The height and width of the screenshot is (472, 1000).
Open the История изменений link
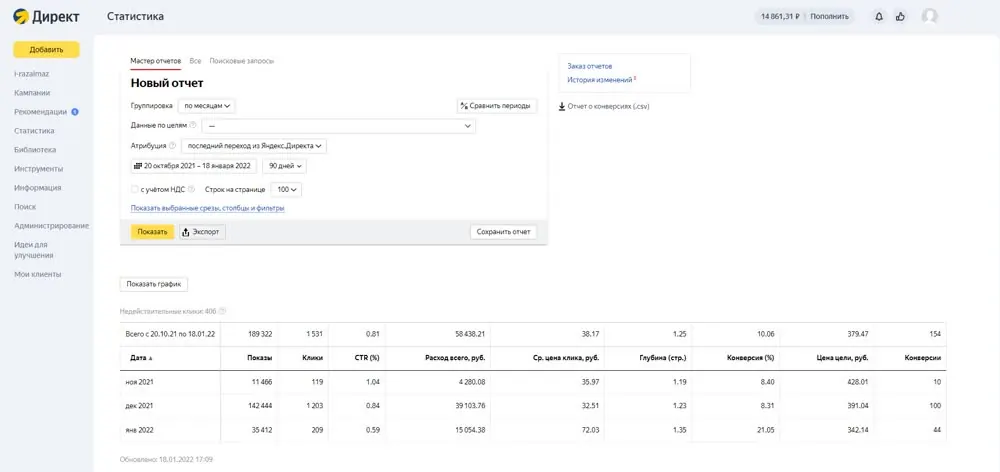point(600,80)
